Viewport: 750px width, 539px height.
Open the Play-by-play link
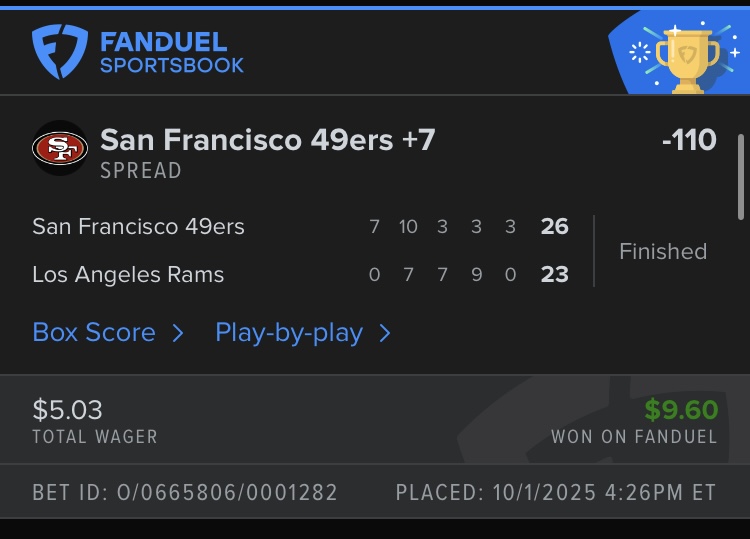289,333
